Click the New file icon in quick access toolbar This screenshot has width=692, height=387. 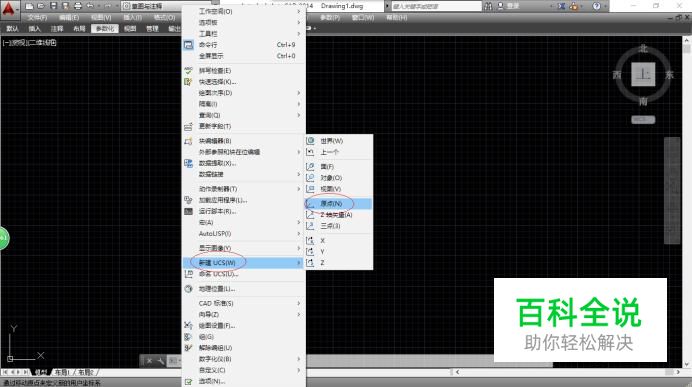click(x=29, y=6)
